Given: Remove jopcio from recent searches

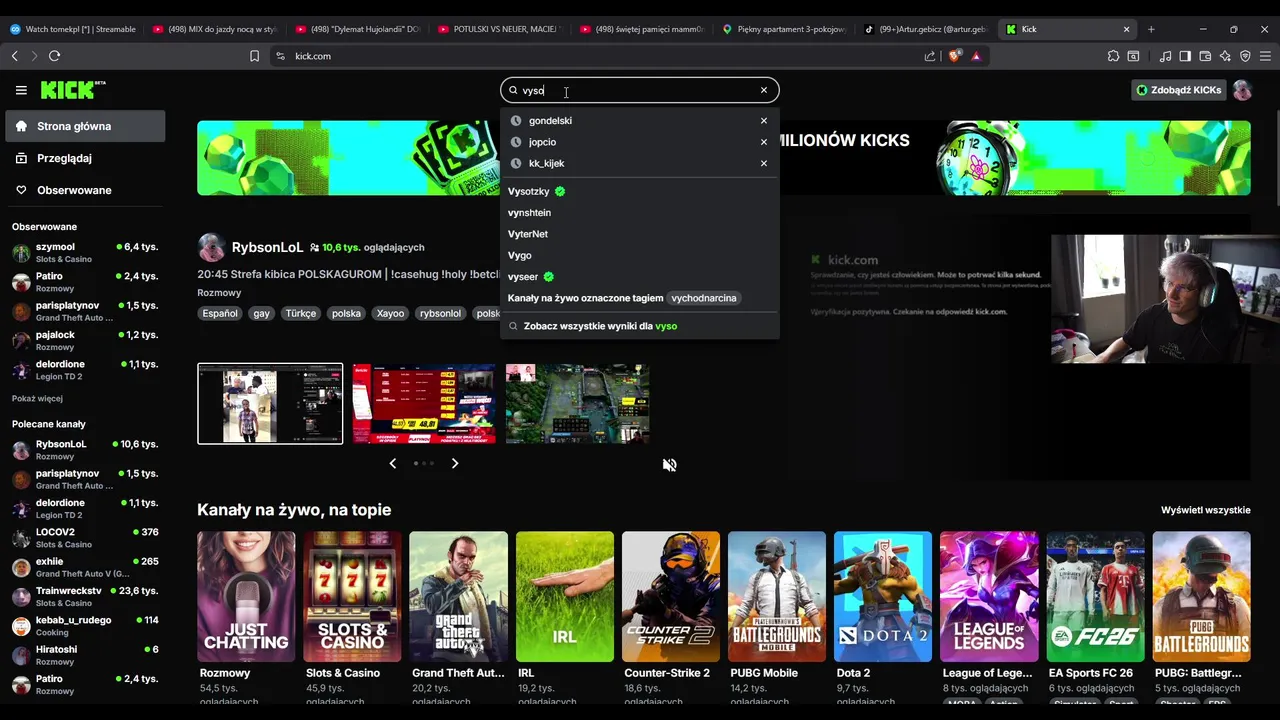Looking at the screenshot, I should [x=764, y=142].
